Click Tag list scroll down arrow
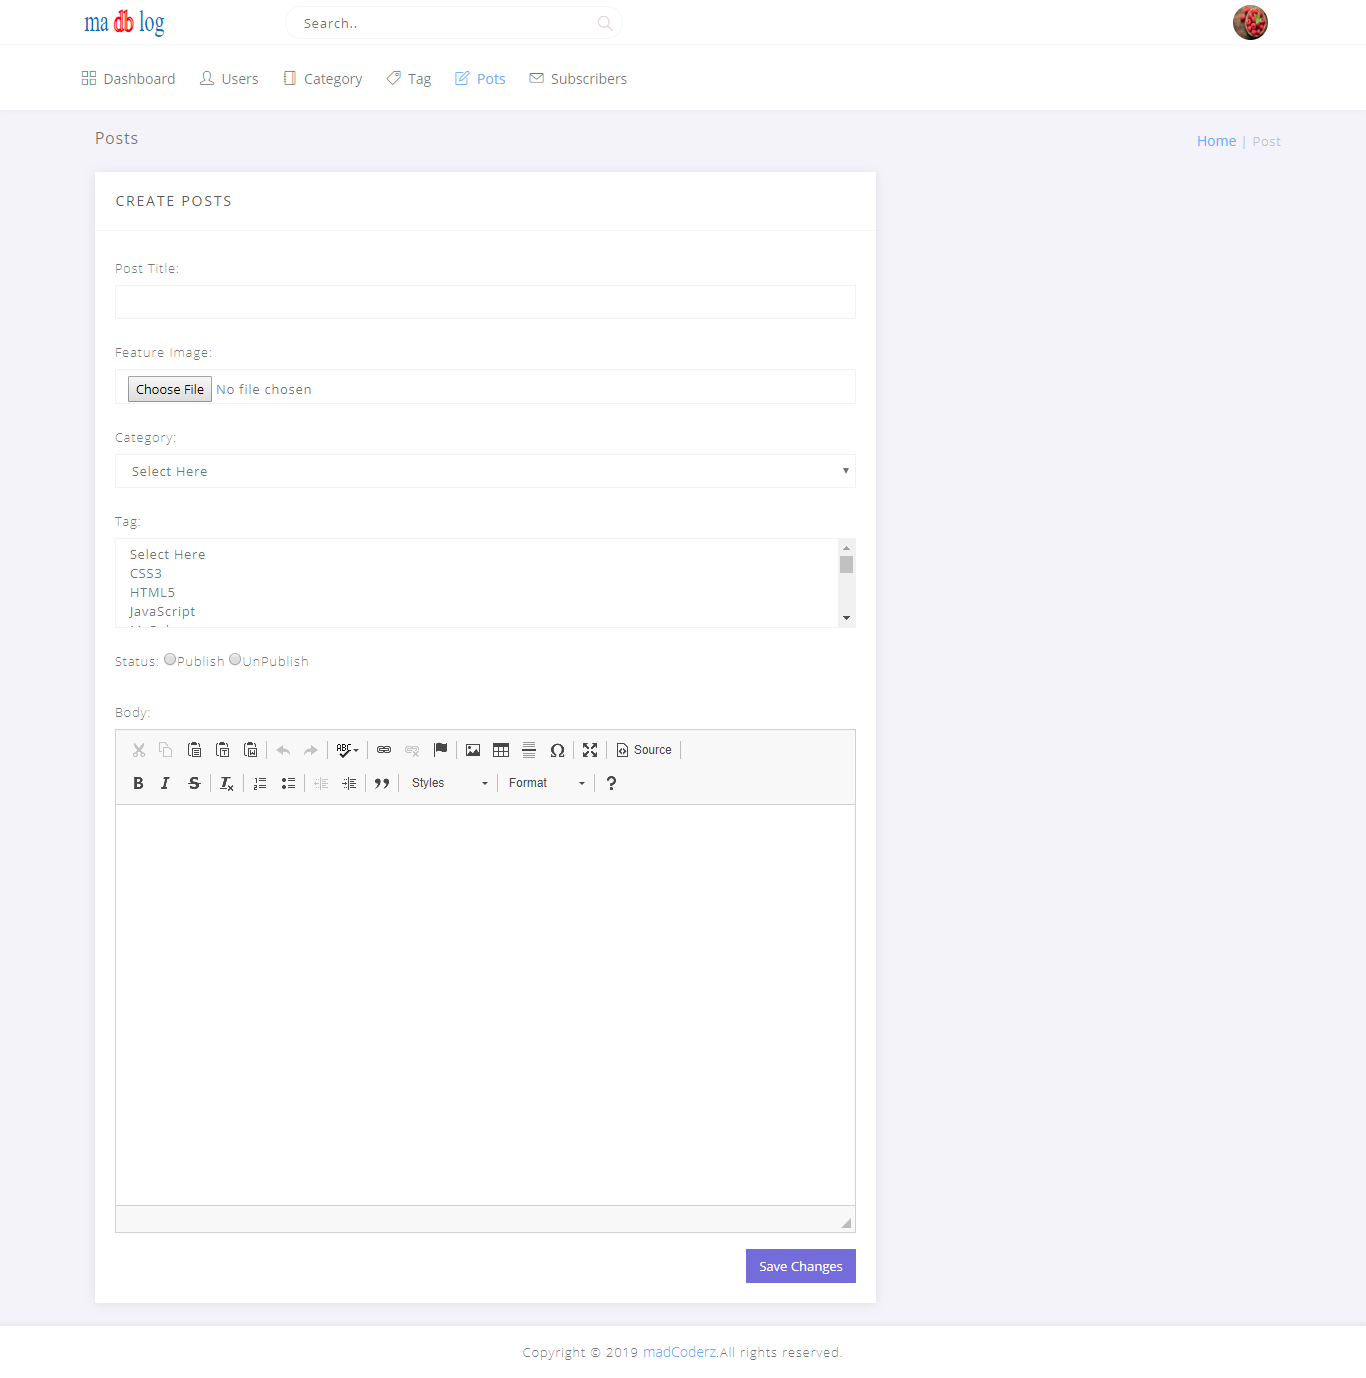 tap(847, 618)
